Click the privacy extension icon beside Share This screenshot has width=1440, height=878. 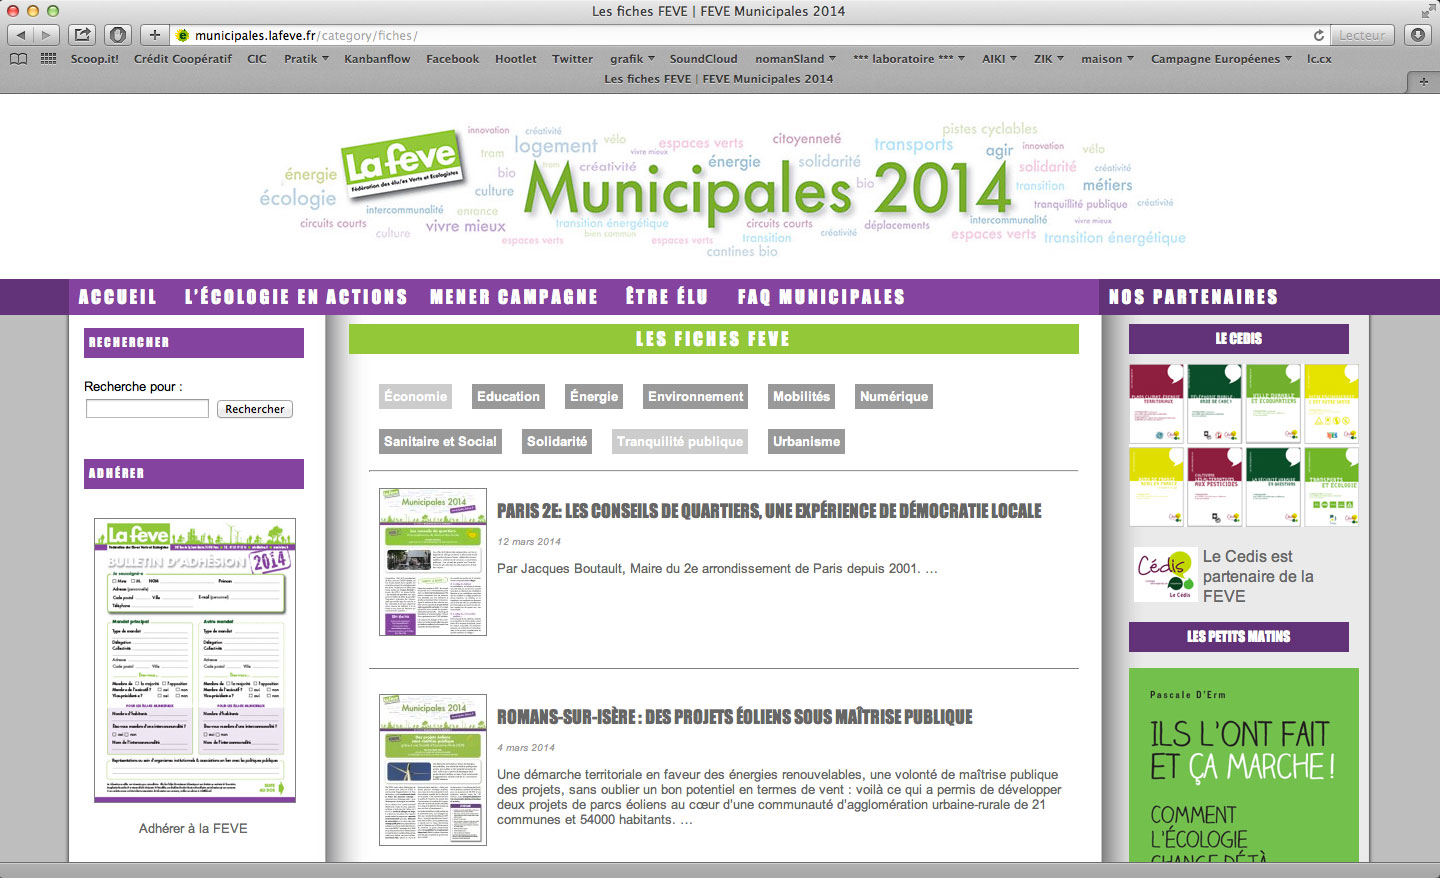click(118, 35)
